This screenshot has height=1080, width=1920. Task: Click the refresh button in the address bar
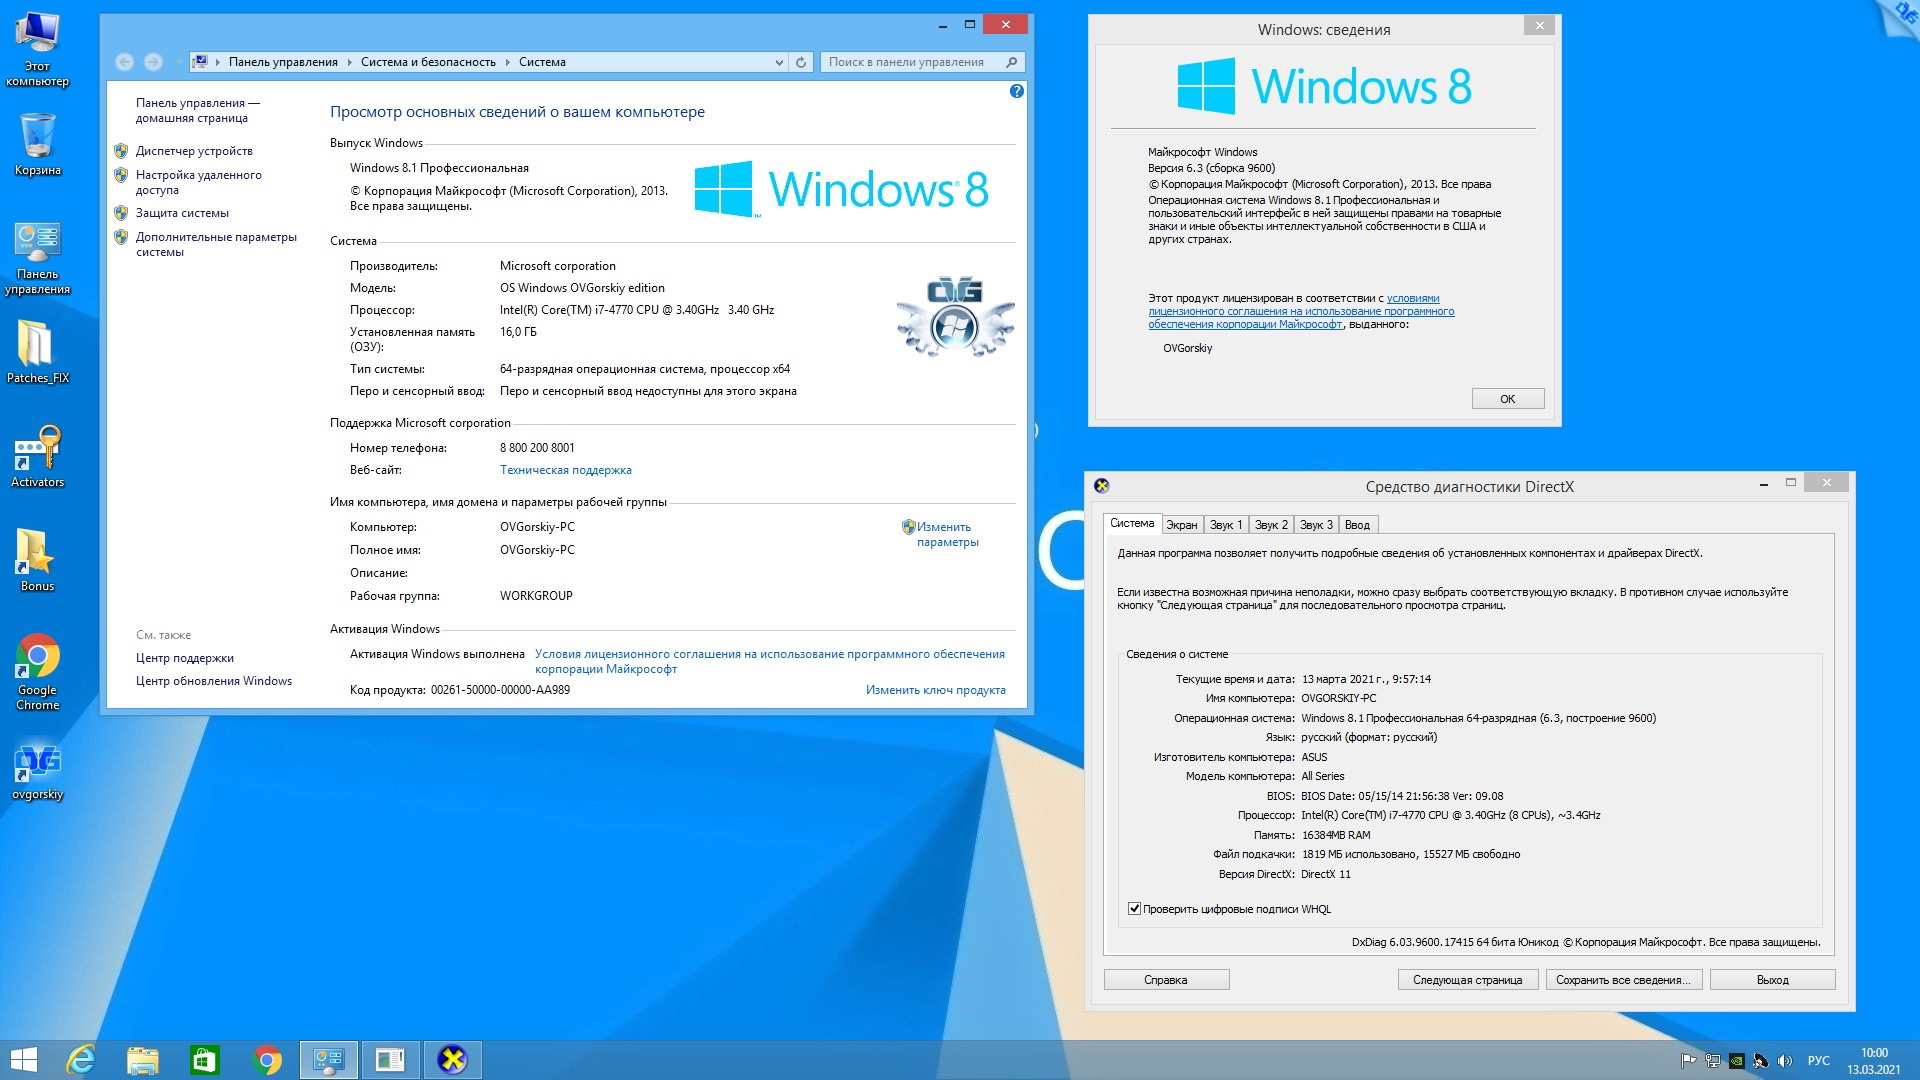coord(801,62)
